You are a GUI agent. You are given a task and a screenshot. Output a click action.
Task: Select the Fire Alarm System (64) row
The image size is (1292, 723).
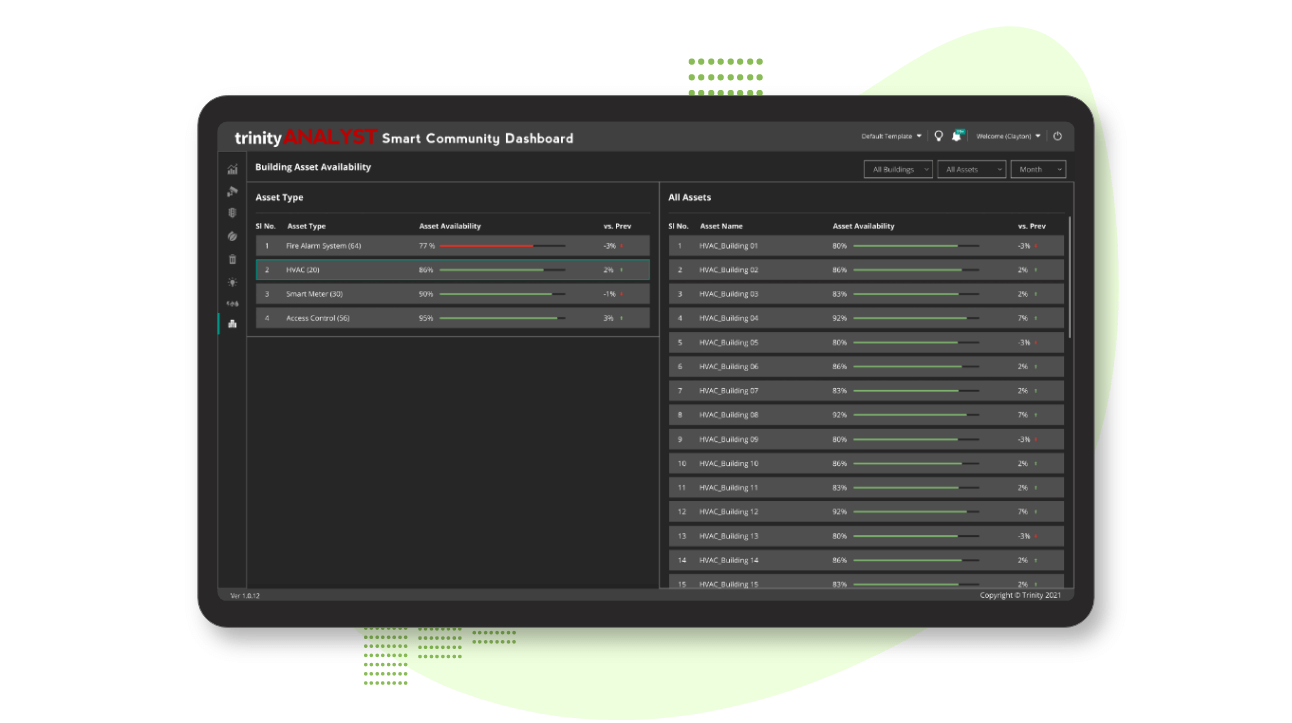coord(452,246)
